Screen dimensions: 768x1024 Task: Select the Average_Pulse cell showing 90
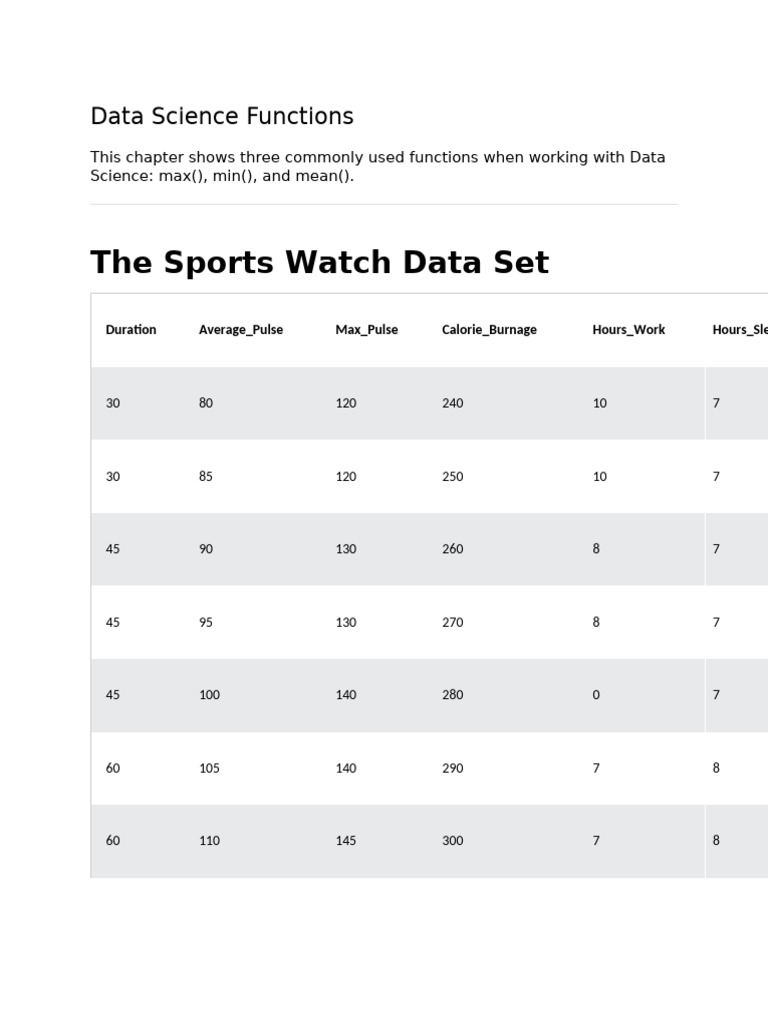206,549
